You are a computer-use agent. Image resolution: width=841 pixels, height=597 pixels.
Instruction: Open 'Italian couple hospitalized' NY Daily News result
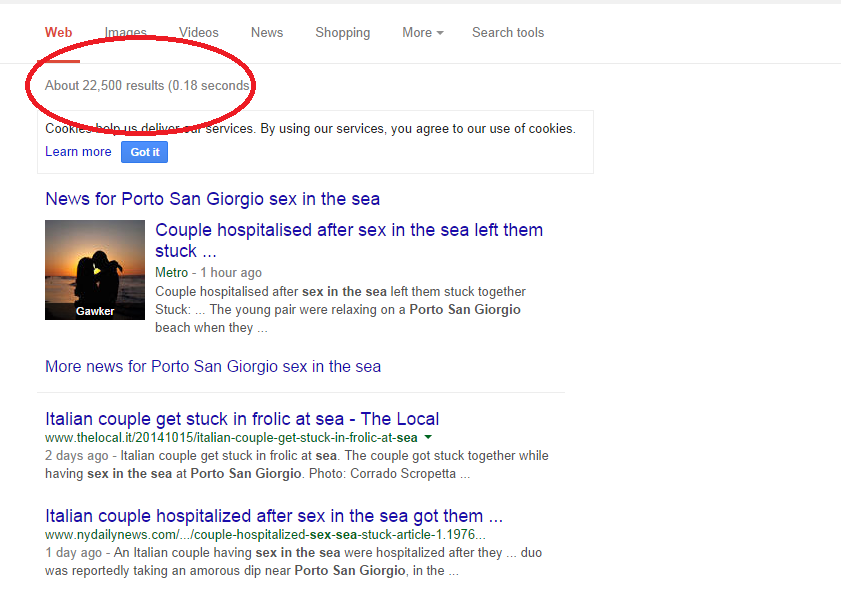click(273, 516)
